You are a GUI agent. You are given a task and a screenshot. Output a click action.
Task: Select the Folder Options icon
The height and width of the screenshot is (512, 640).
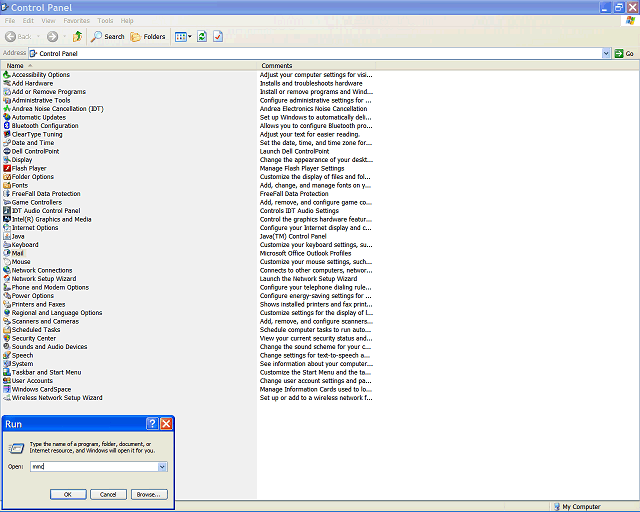tap(7, 177)
